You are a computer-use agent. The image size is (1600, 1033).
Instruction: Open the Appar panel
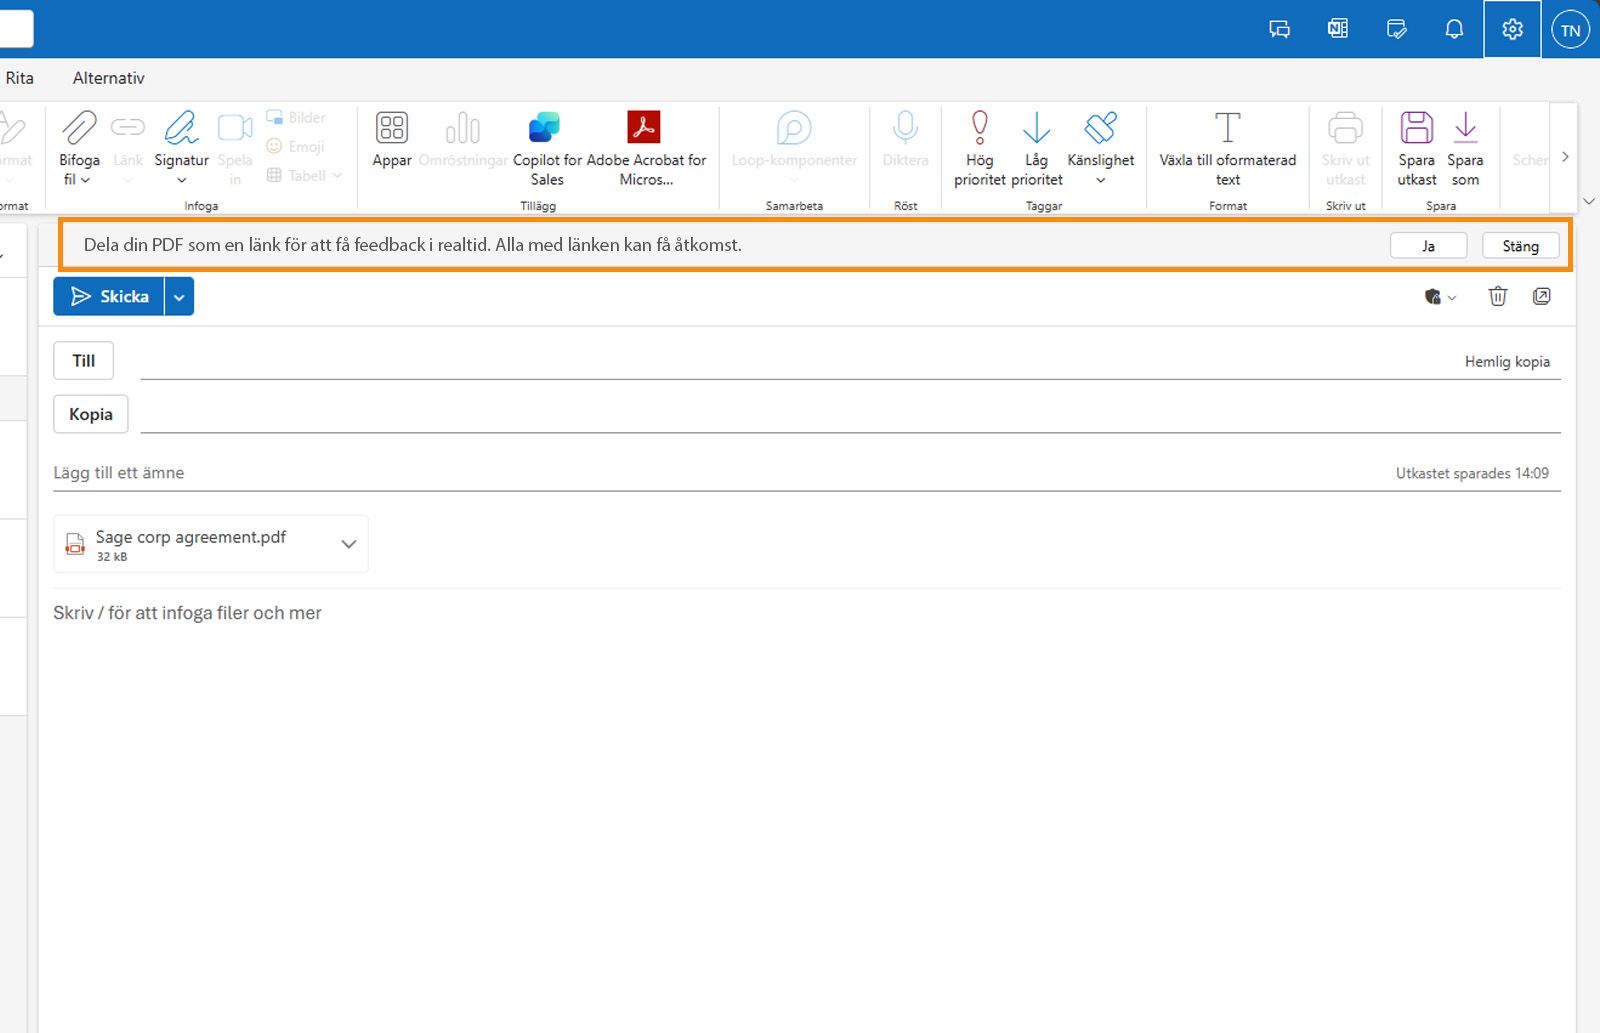(x=391, y=145)
